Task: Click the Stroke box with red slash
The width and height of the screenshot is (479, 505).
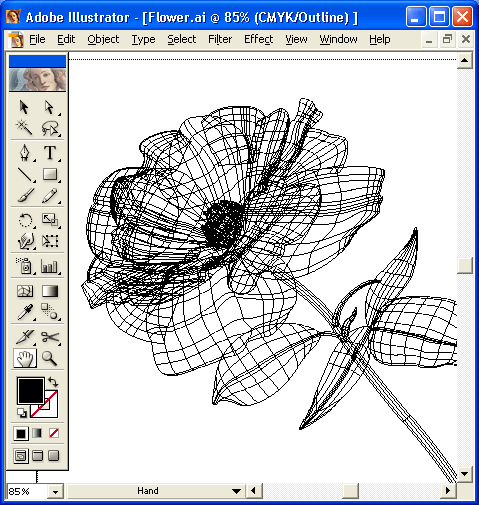Action: (50, 408)
